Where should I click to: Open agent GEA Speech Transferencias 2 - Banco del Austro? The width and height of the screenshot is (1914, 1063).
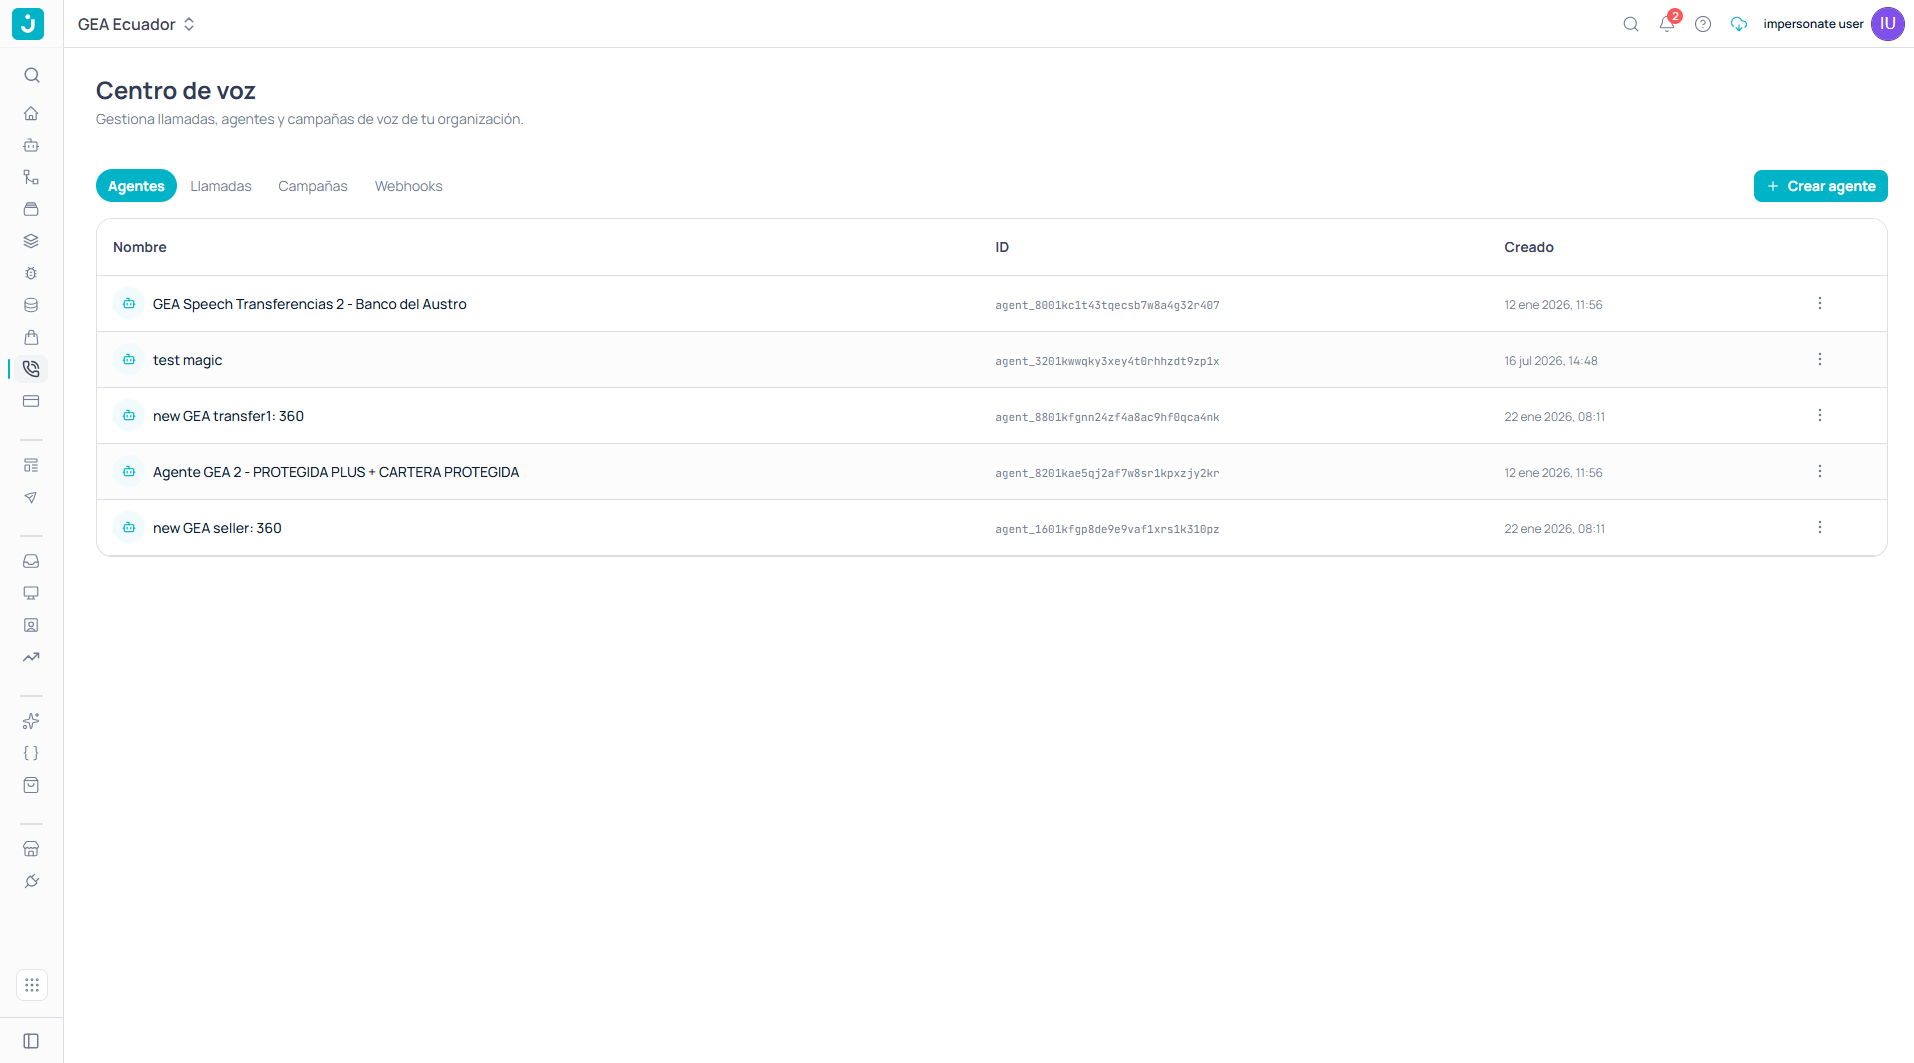(x=309, y=304)
